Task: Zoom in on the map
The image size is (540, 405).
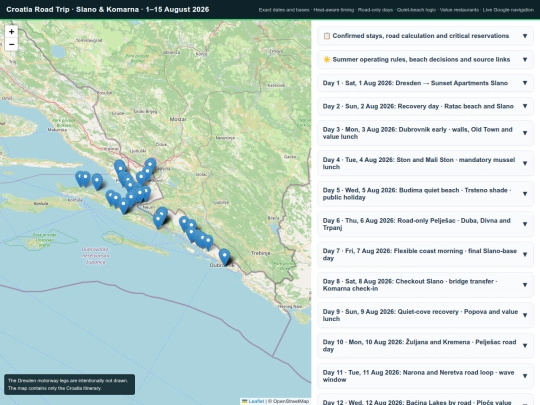Action: (11, 32)
